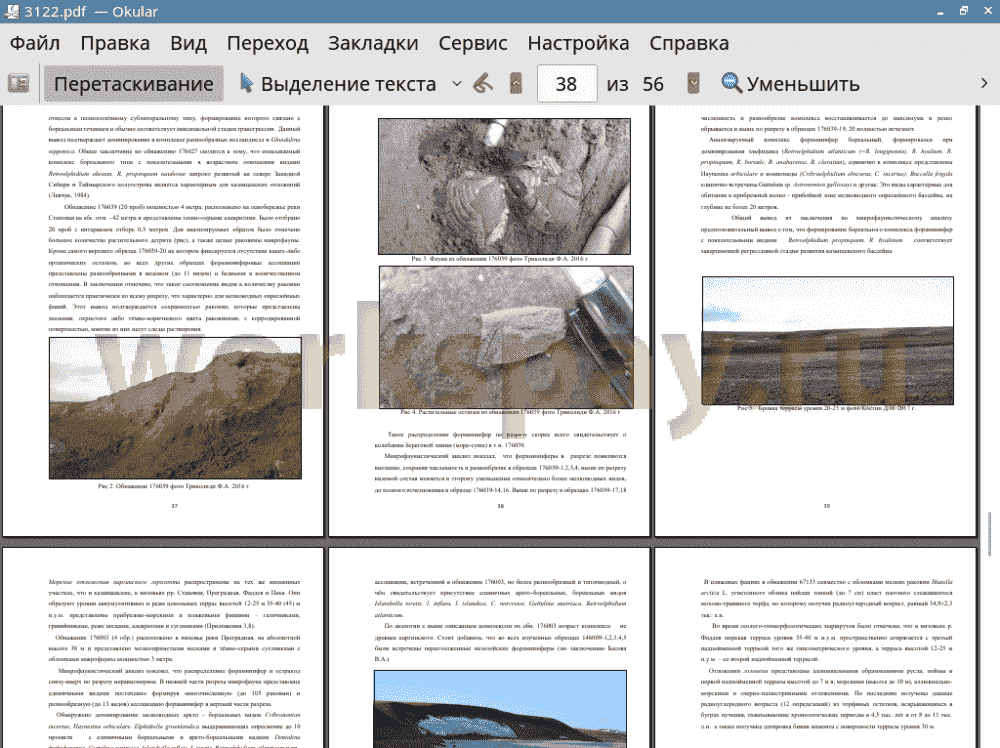
Task: Activate the Перетаскивание browse mode
Action: pyautogui.click(x=133, y=84)
